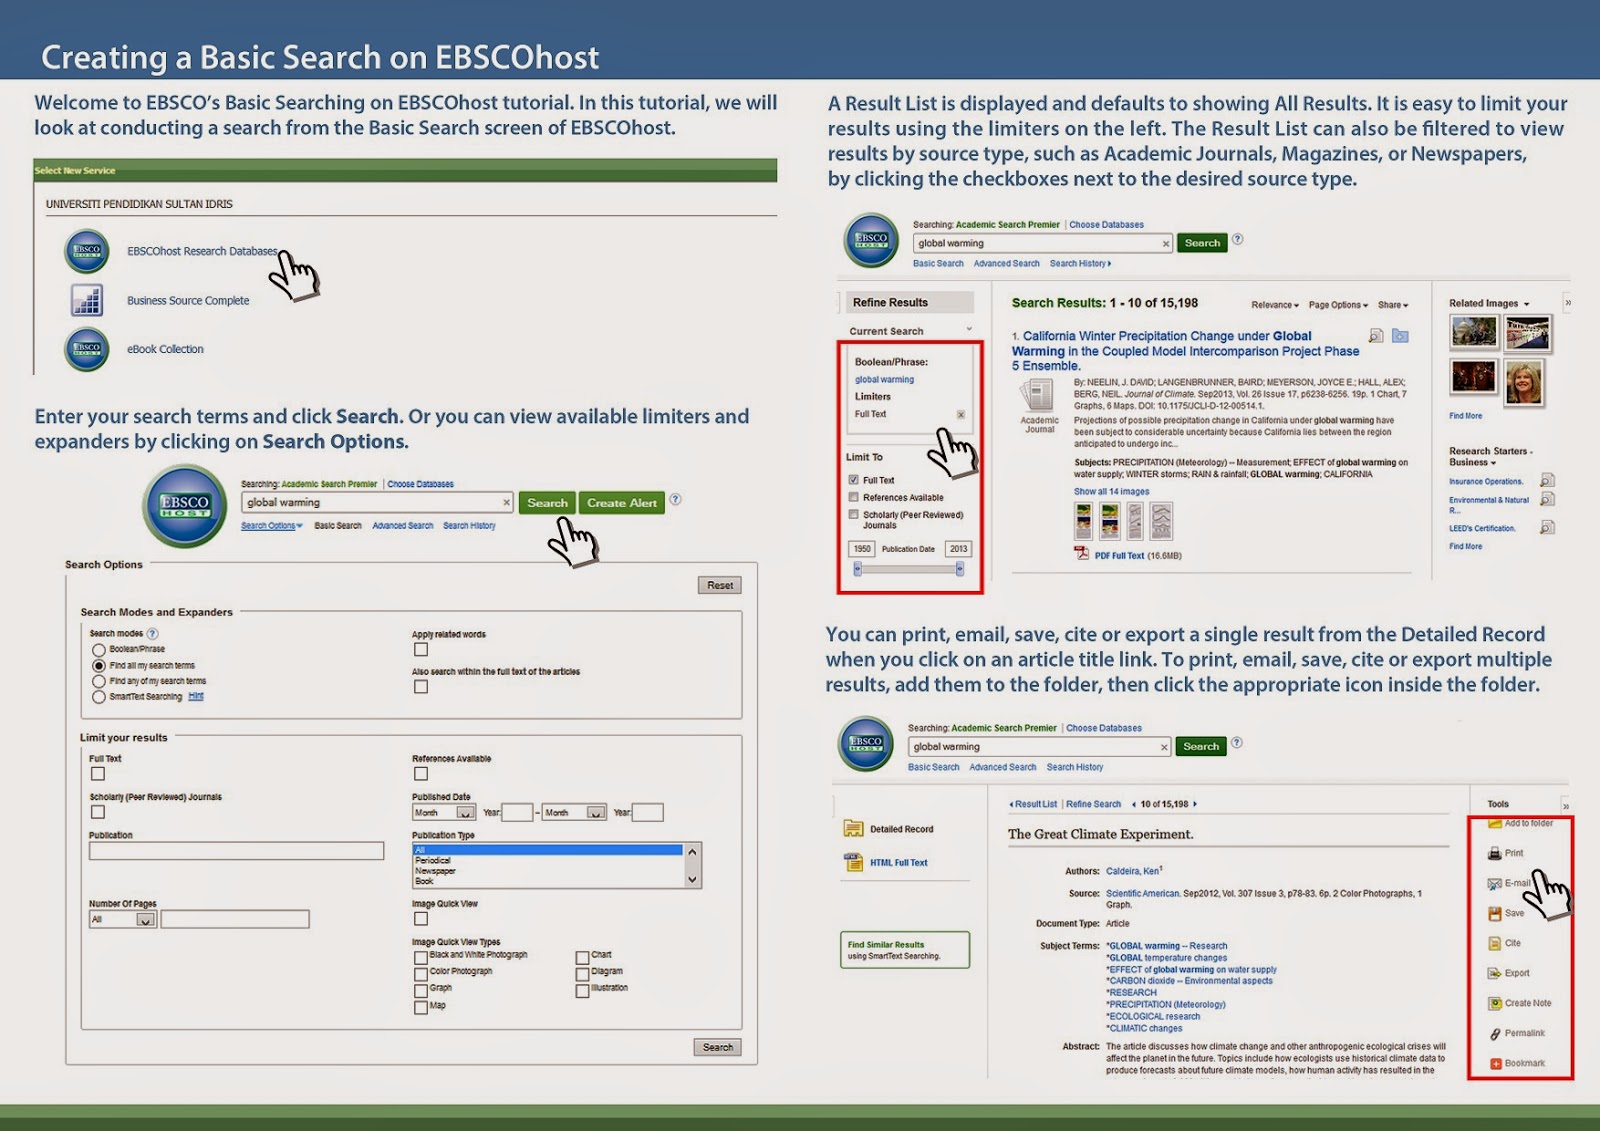This screenshot has width=1600, height=1131.
Task: Open the first Month dropdown under Published Date
Action: [x=465, y=813]
